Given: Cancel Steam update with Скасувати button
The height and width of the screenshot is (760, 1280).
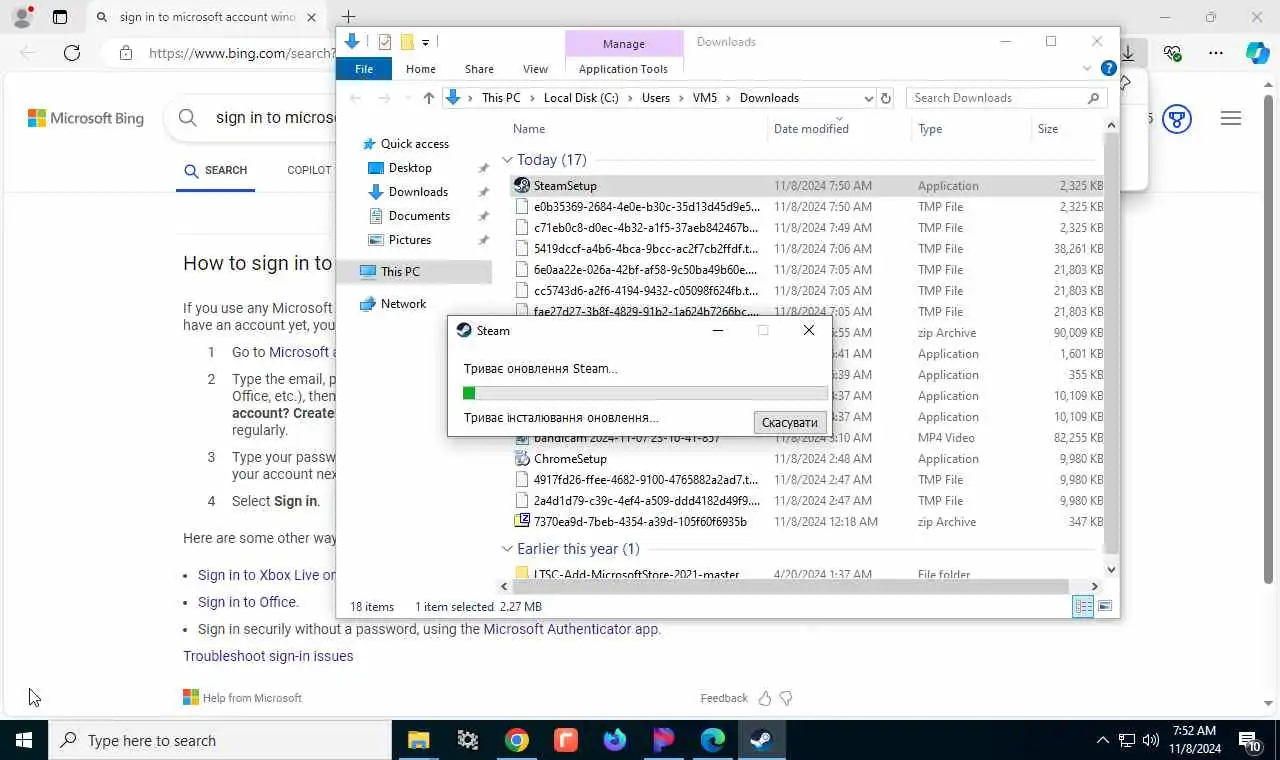Looking at the screenshot, I should (790, 422).
